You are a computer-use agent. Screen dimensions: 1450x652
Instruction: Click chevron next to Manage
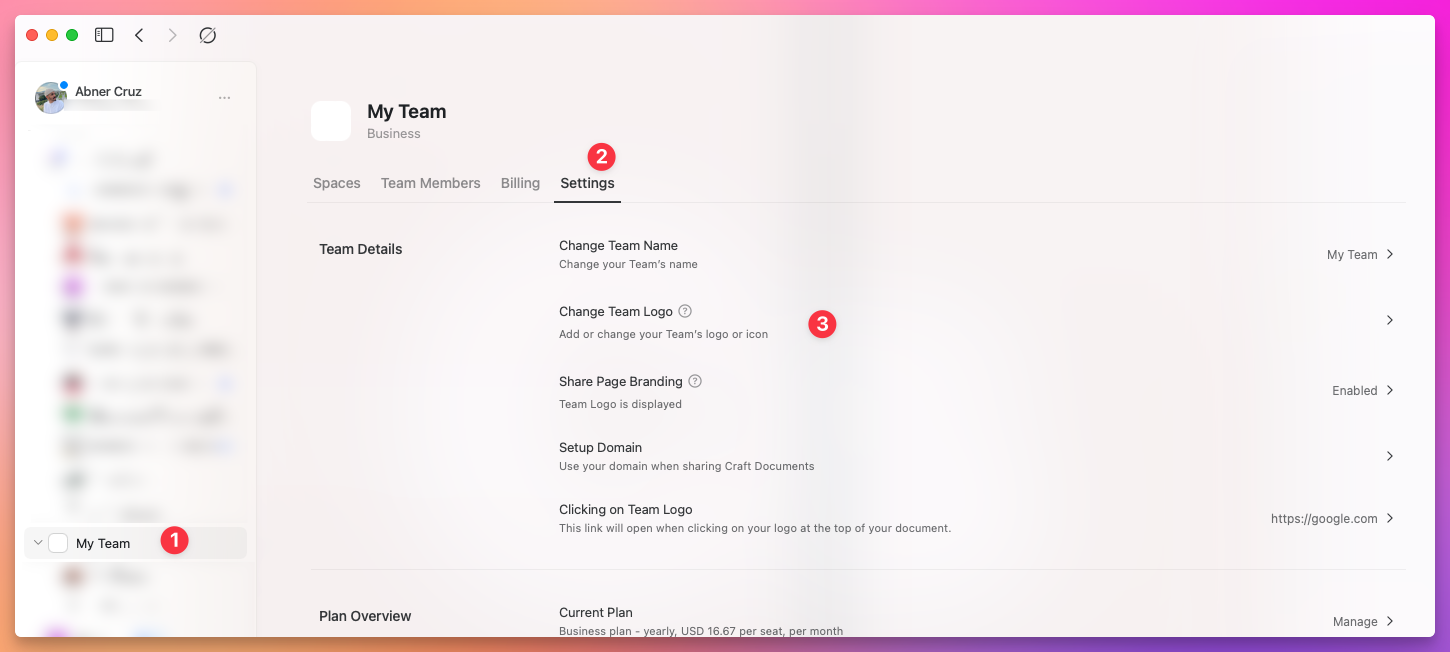[1389, 621]
